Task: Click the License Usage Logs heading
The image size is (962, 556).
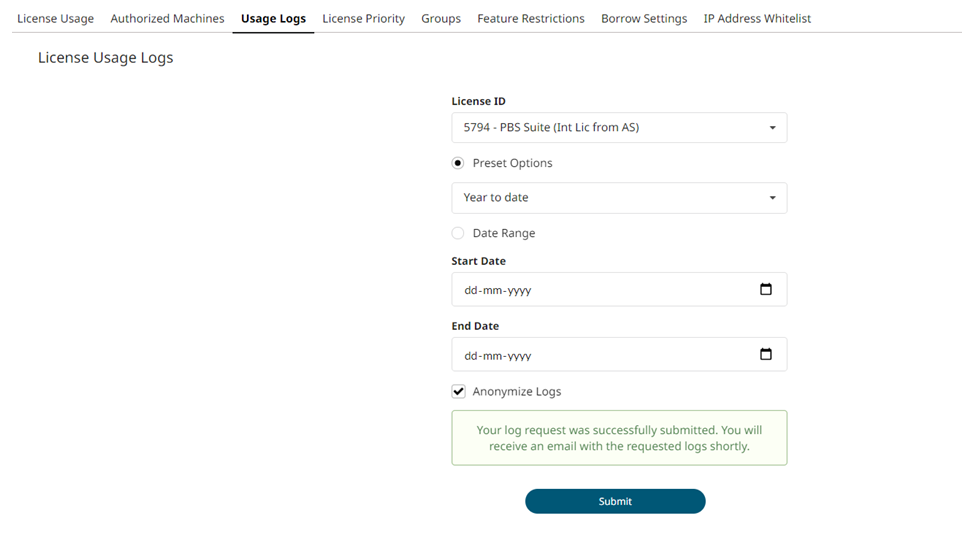Action: click(x=106, y=58)
